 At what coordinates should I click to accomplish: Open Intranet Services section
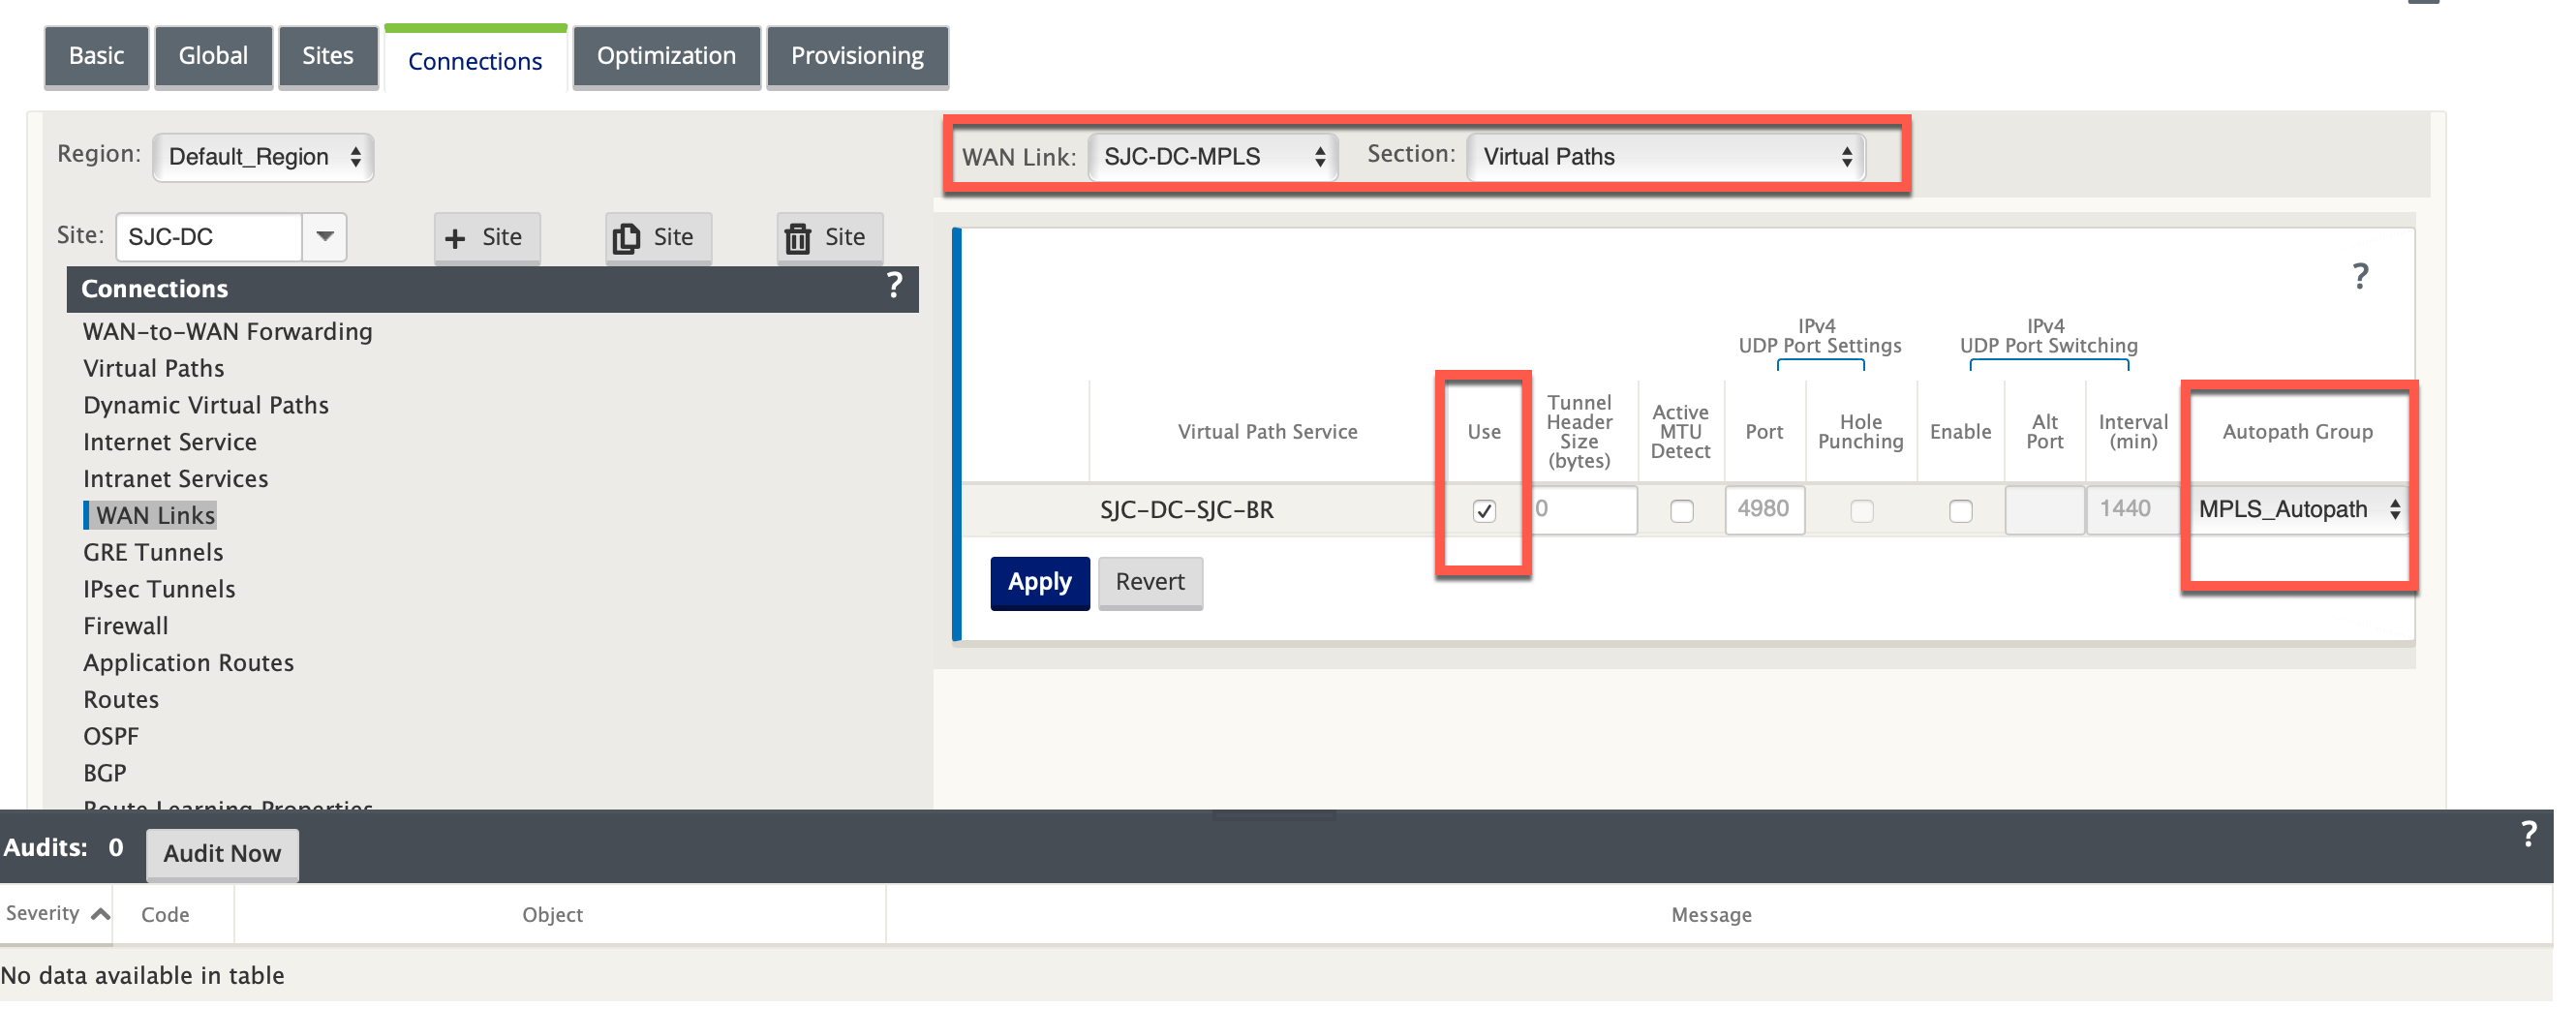176,479
